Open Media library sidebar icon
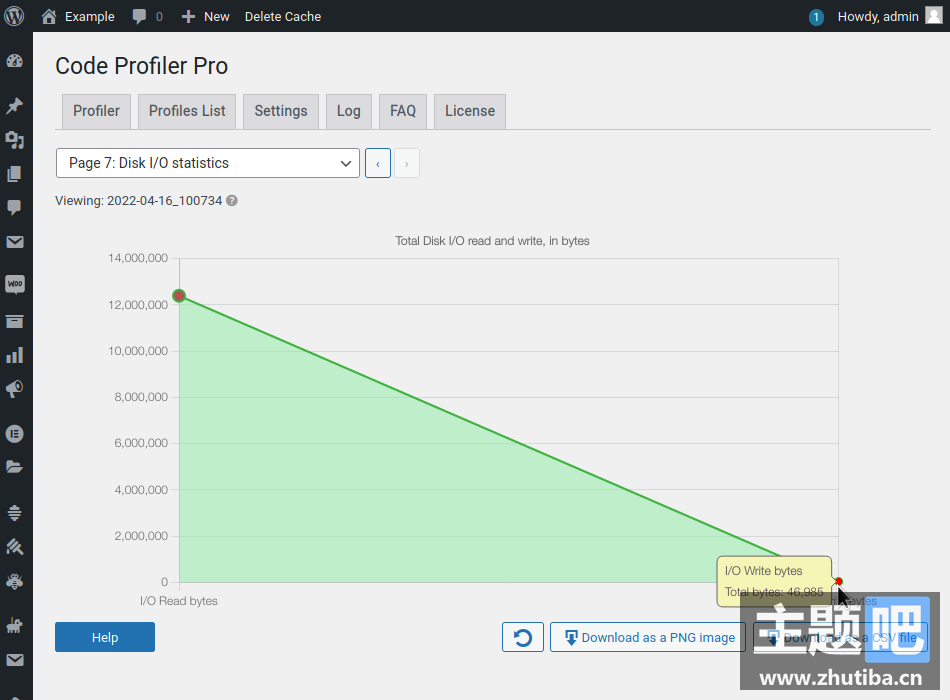Screen dimensions: 950x700 (15, 141)
